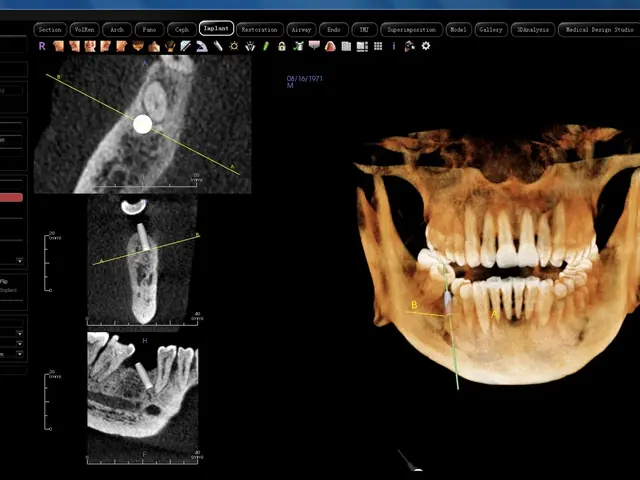Image resolution: width=640 pixels, height=480 pixels.
Task: Click the implant in the panoramic slice
Action: tap(144, 375)
